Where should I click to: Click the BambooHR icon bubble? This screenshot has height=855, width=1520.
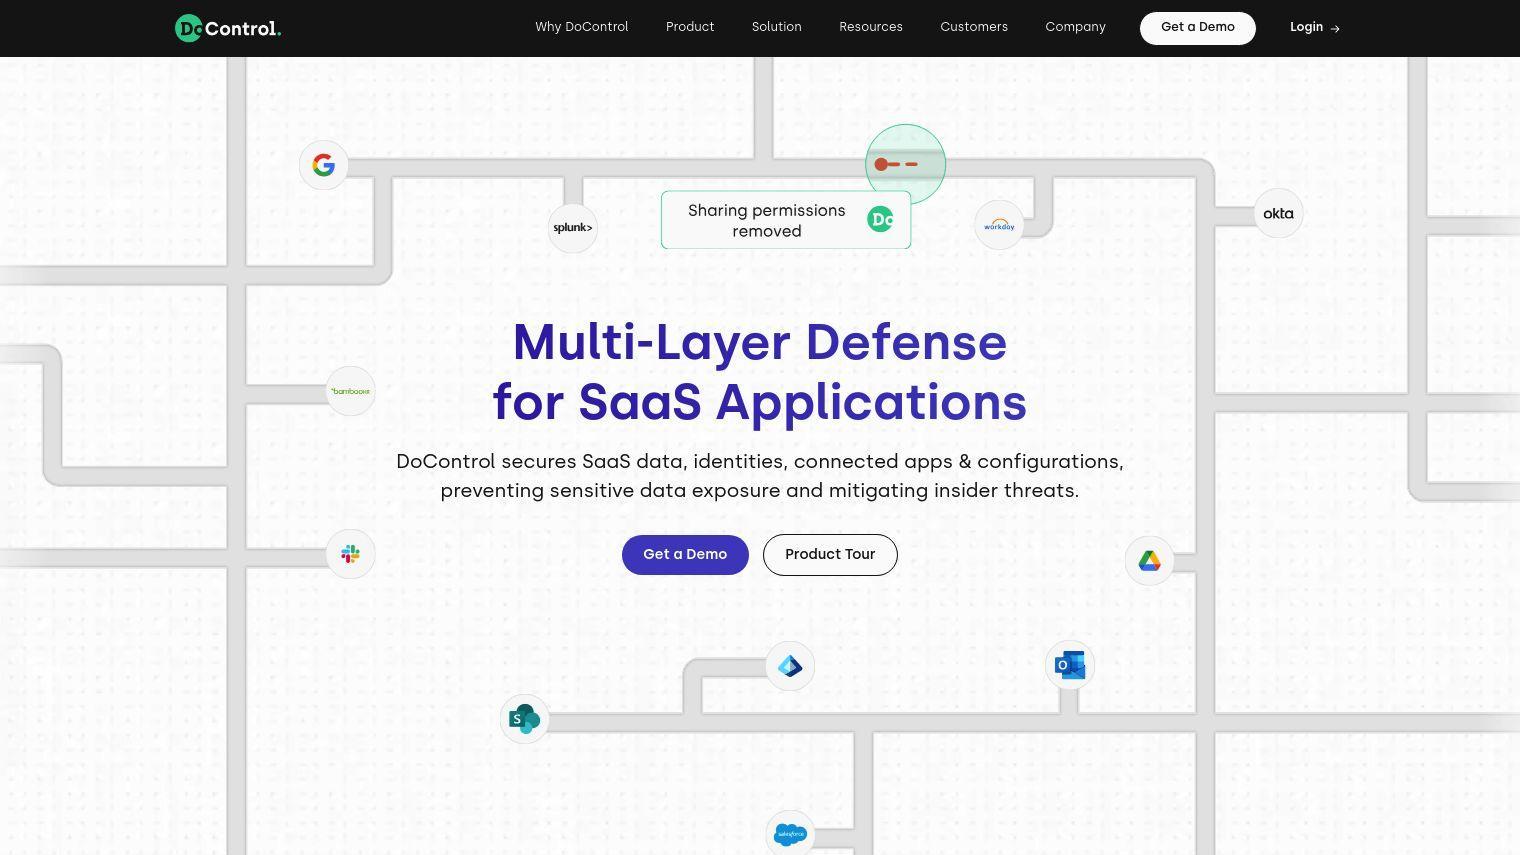[351, 391]
